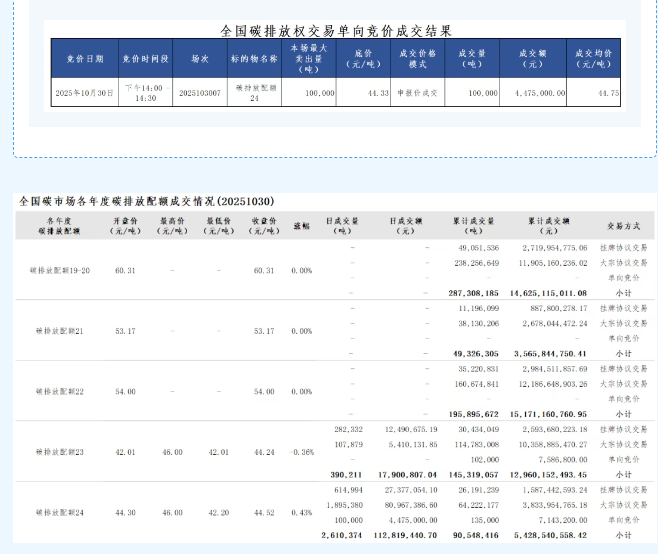Click the -0.36% change value

click(301, 451)
